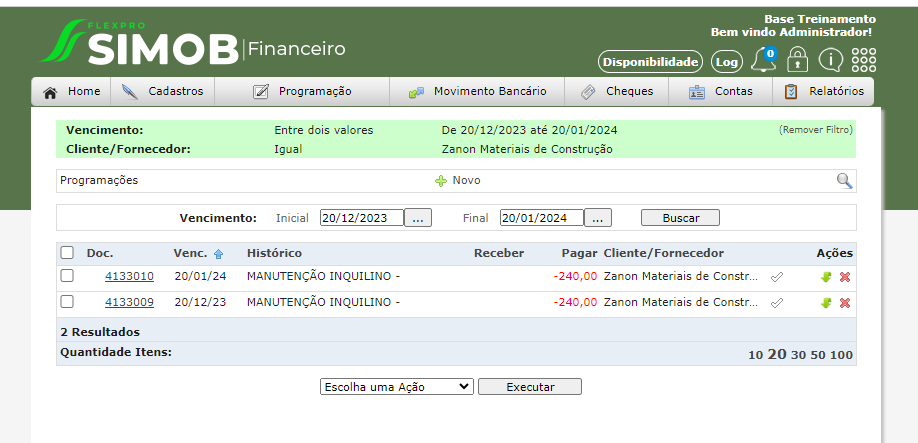Click the Movimento Bancário transfer icon

pyautogui.click(x=416, y=92)
